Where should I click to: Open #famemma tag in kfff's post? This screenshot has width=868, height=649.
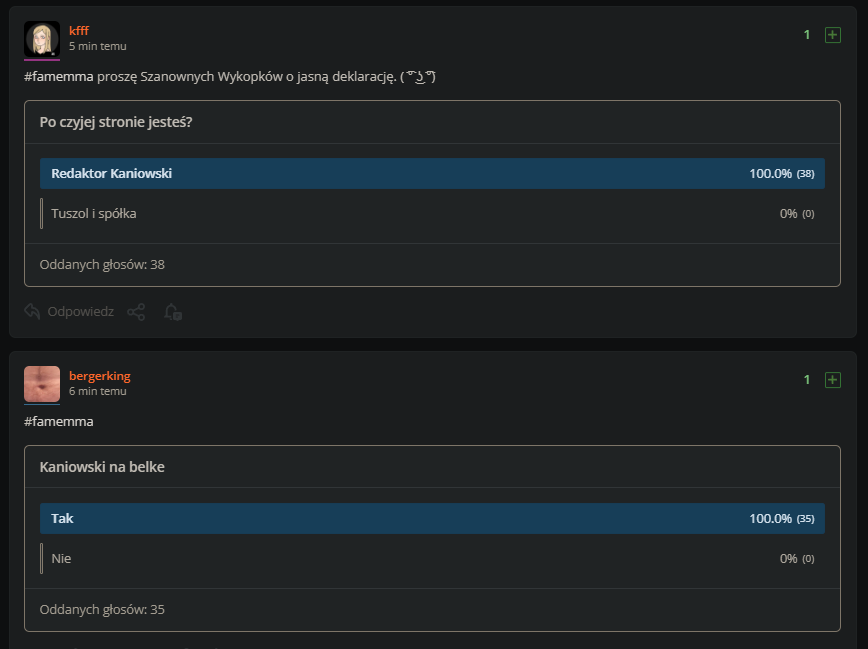(59, 77)
